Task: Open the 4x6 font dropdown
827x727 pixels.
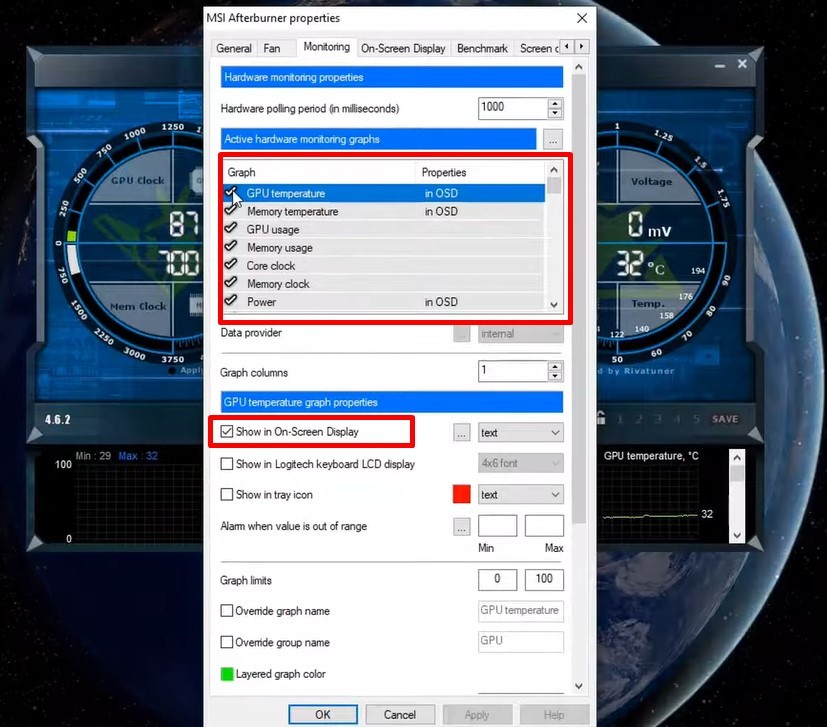Action: 521,463
